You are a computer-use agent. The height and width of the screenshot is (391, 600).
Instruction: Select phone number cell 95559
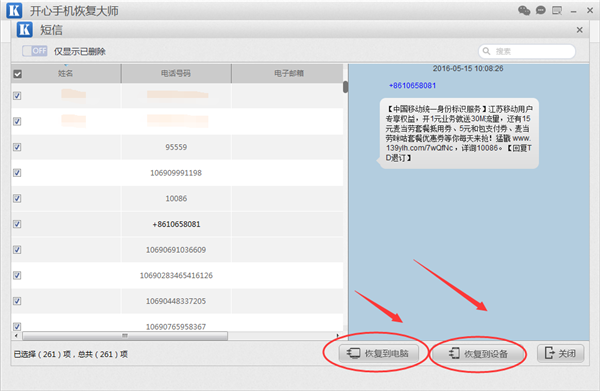tap(176, 147)
